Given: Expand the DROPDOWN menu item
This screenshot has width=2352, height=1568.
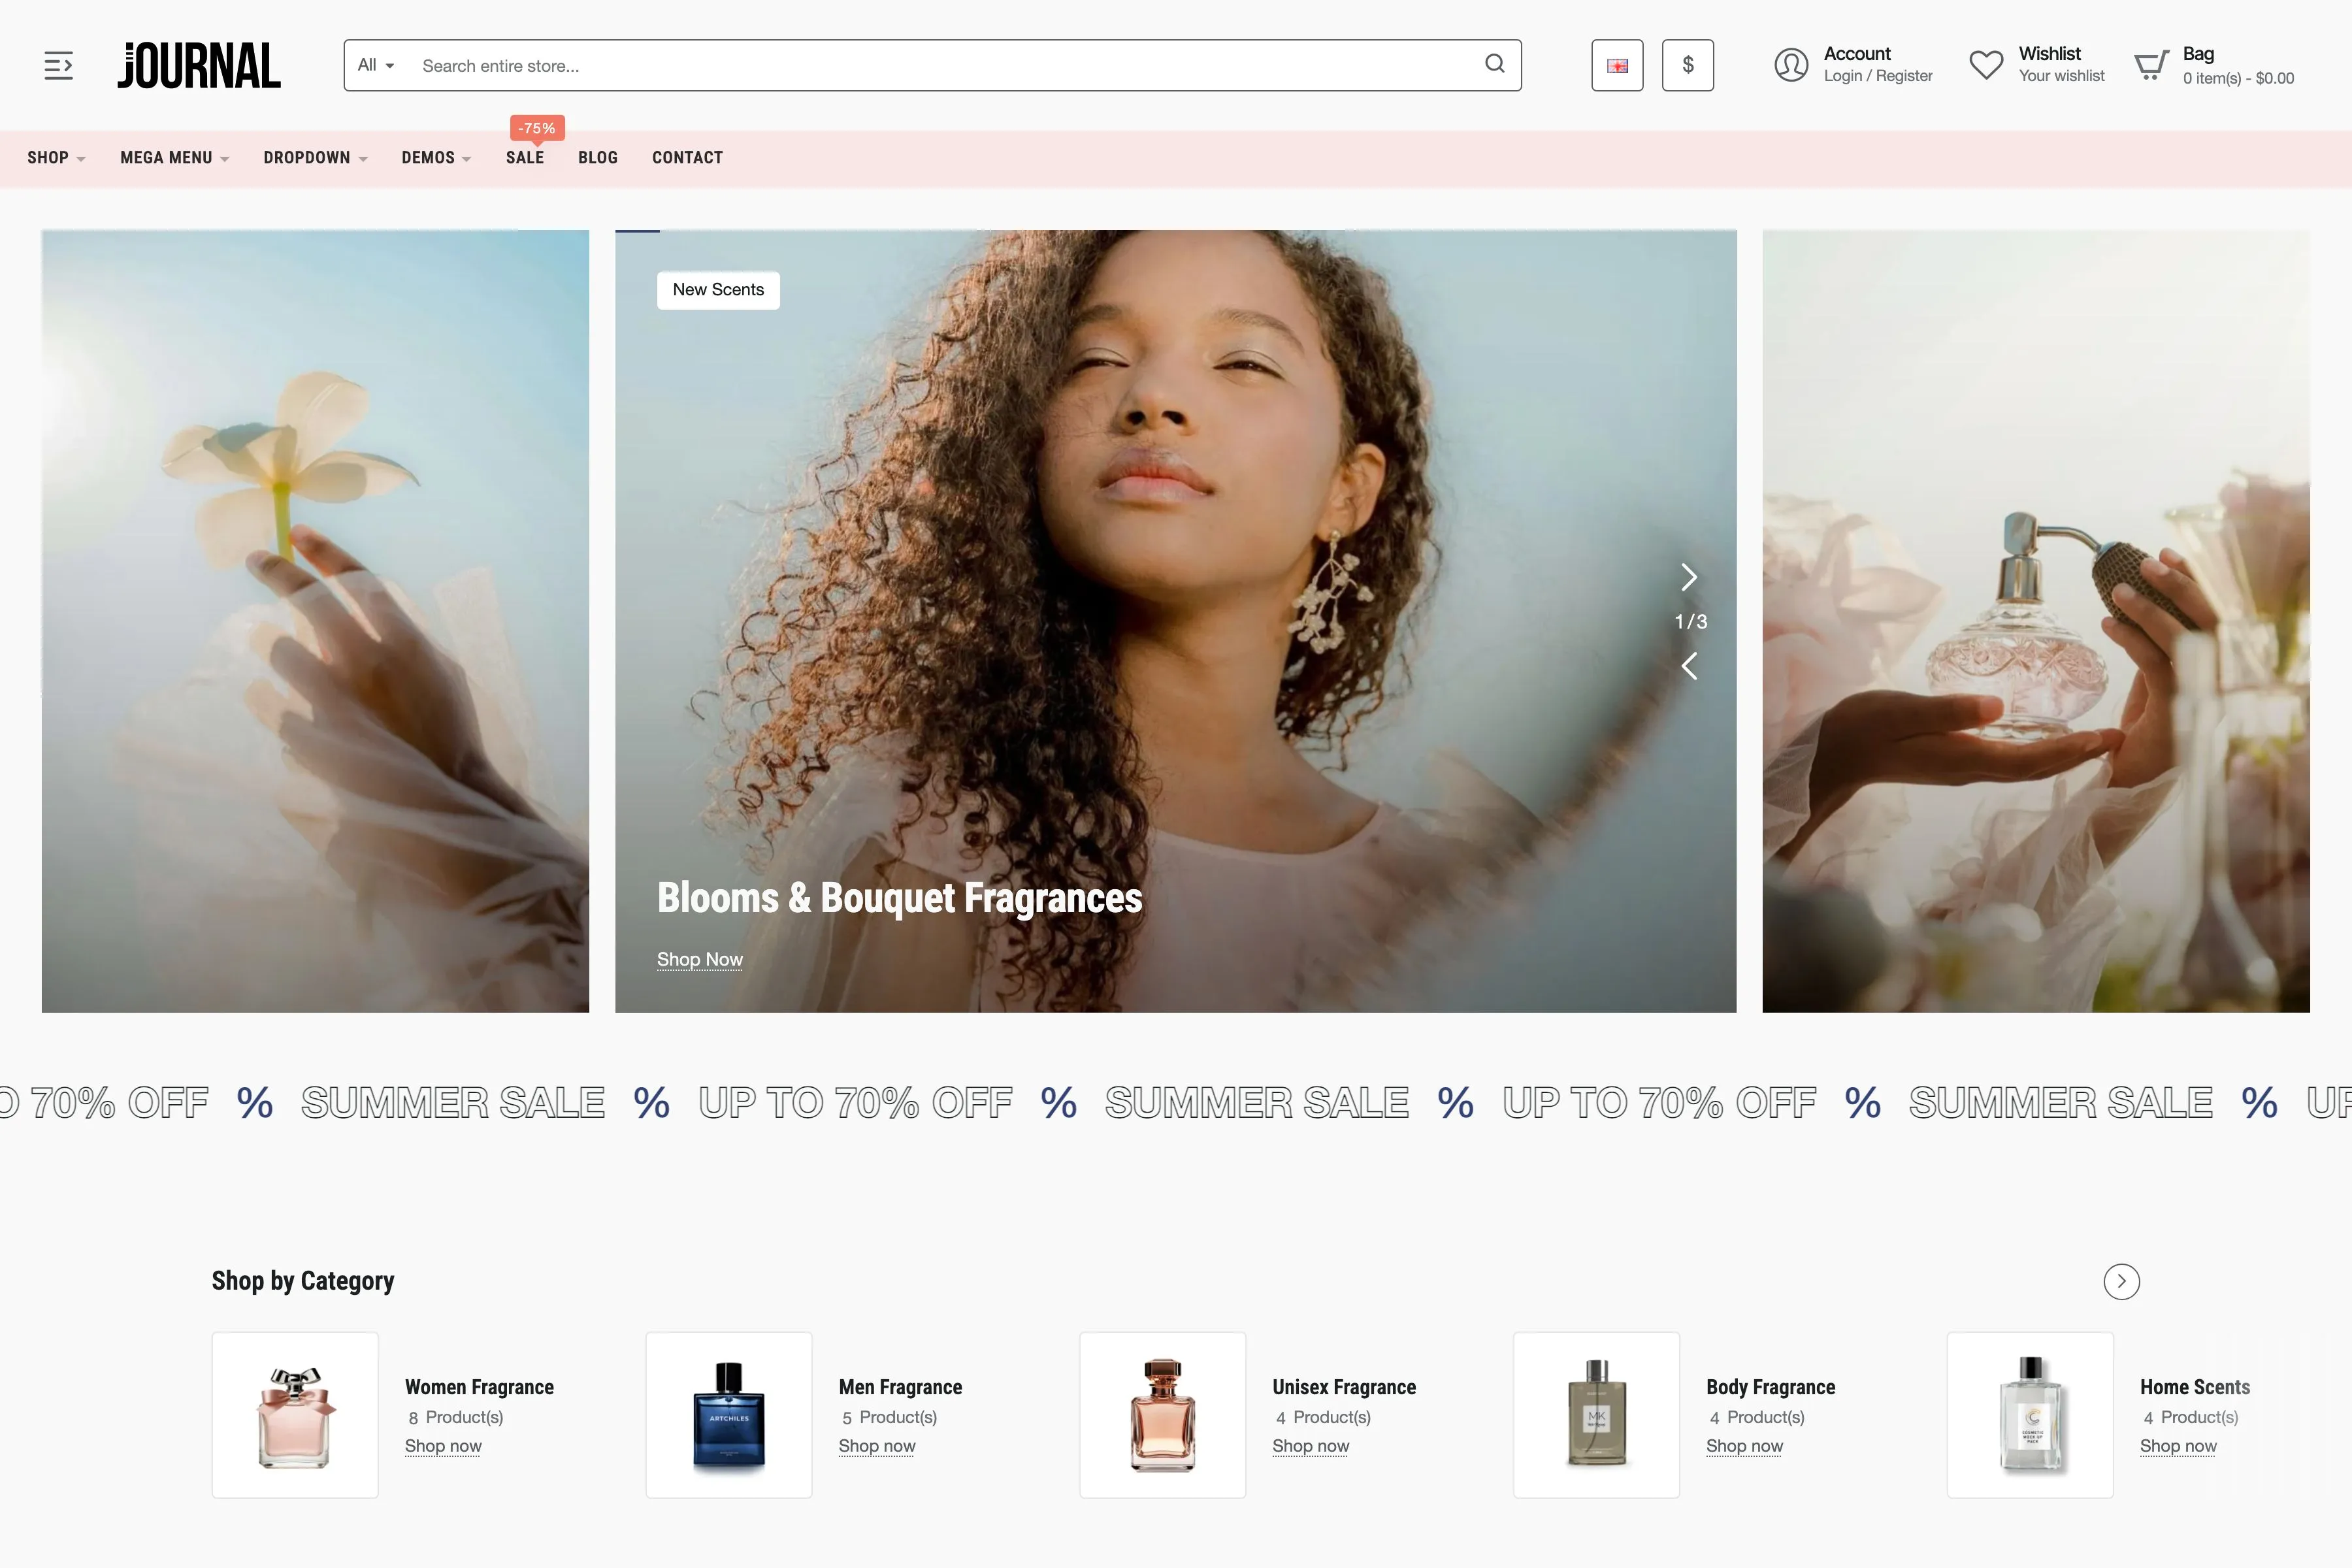Looking at the screenshot, I should click(316, 158).
